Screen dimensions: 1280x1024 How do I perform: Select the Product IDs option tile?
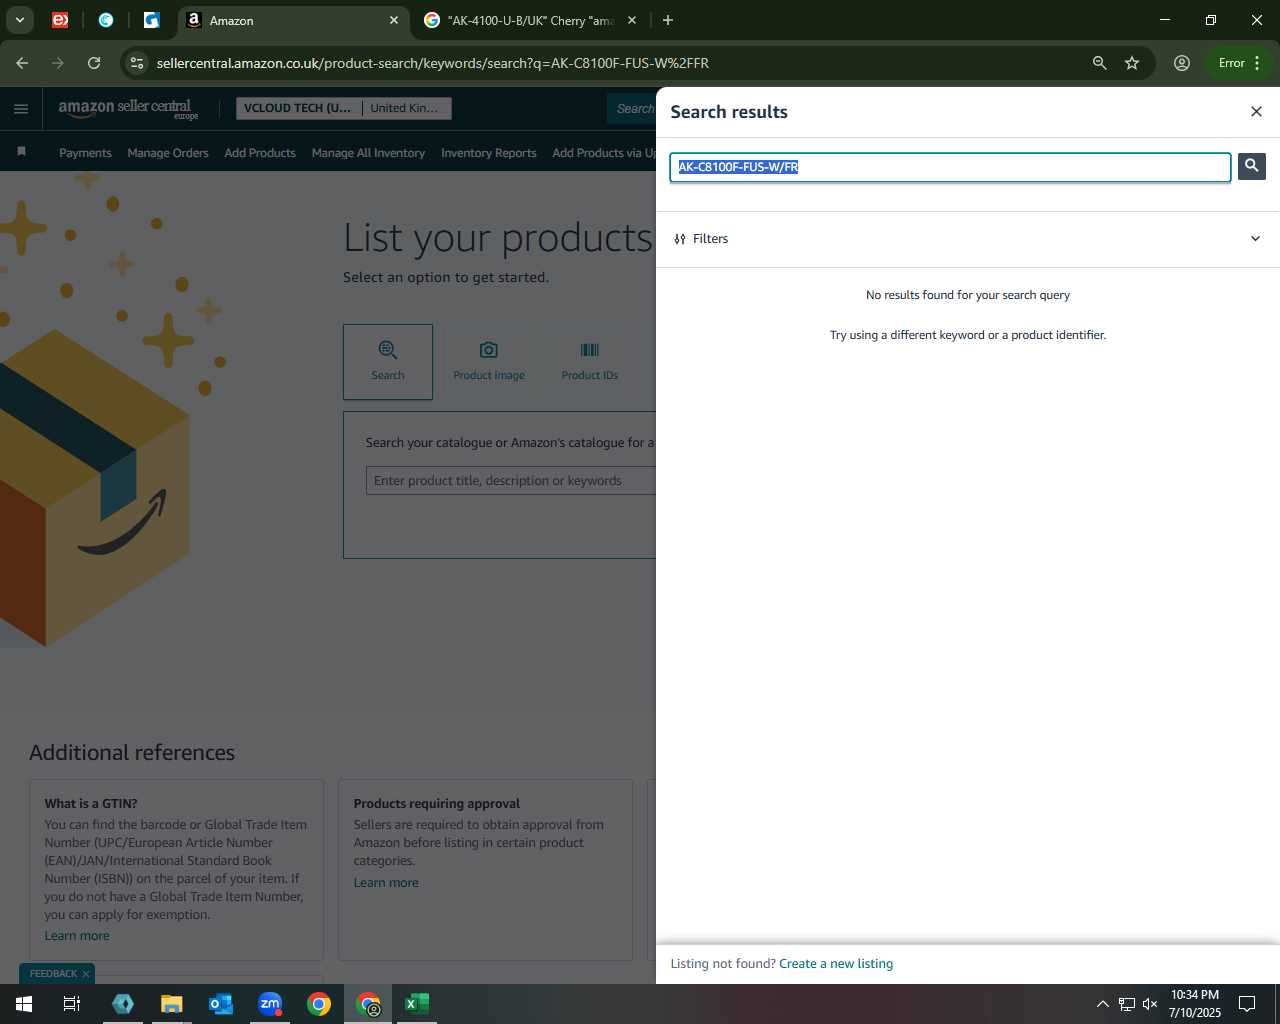[590, 362]
